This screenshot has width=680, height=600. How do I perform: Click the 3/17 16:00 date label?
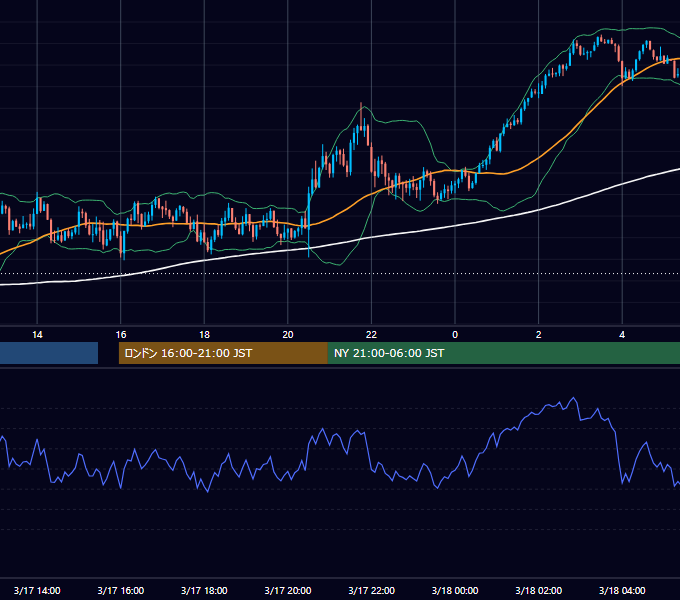click(121, 590)
